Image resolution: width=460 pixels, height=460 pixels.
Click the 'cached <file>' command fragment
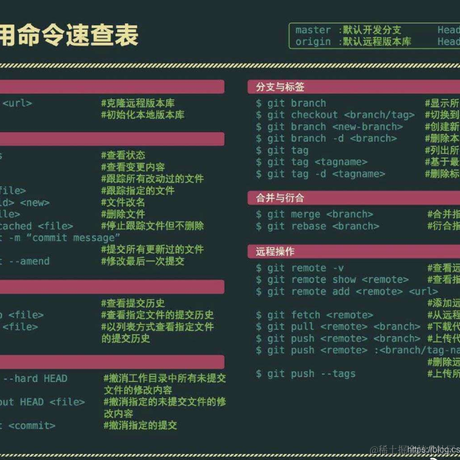pyautogui.click(x=36, y=226)
